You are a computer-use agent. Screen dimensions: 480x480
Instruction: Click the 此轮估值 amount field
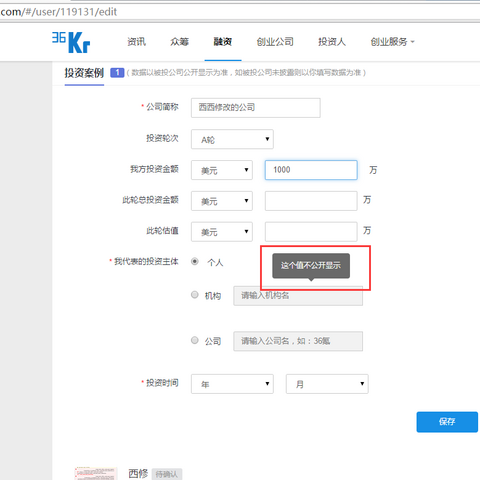click(311, 232)
